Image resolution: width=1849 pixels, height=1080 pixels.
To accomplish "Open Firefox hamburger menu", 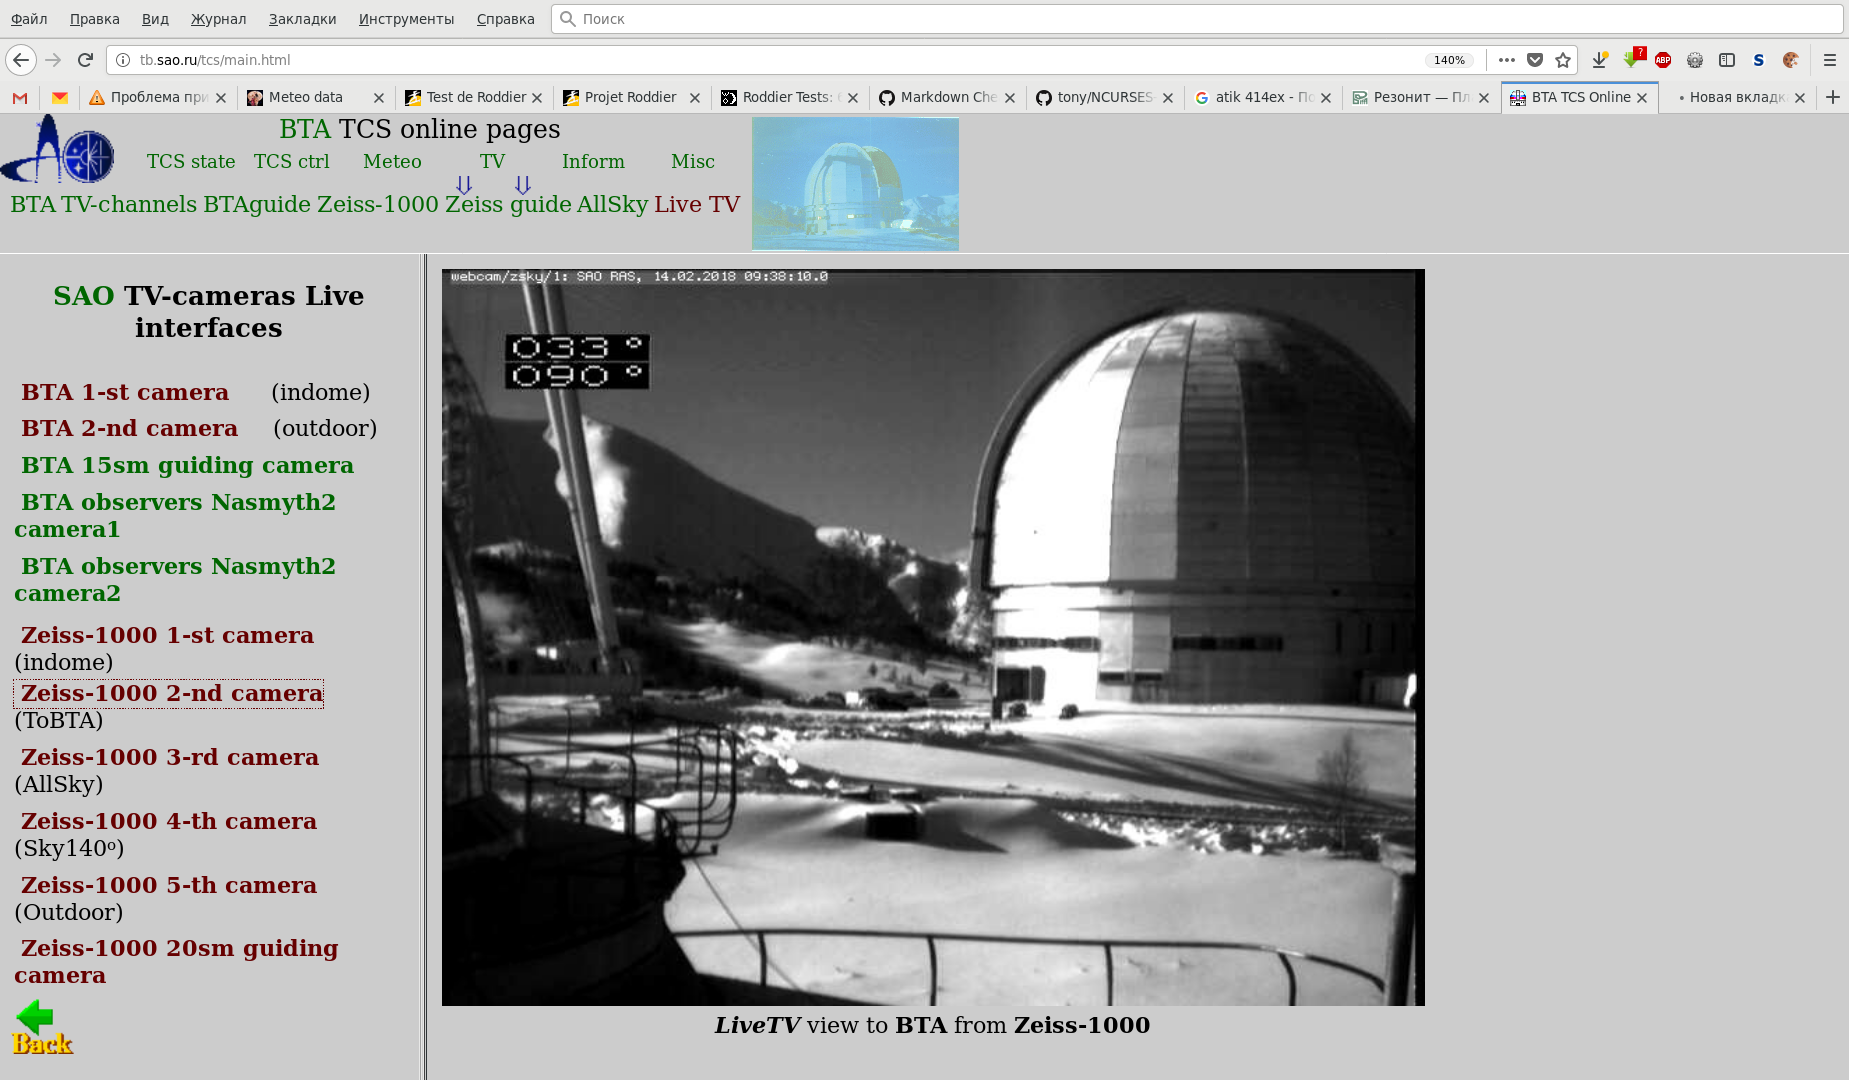I will [1830, 60].
